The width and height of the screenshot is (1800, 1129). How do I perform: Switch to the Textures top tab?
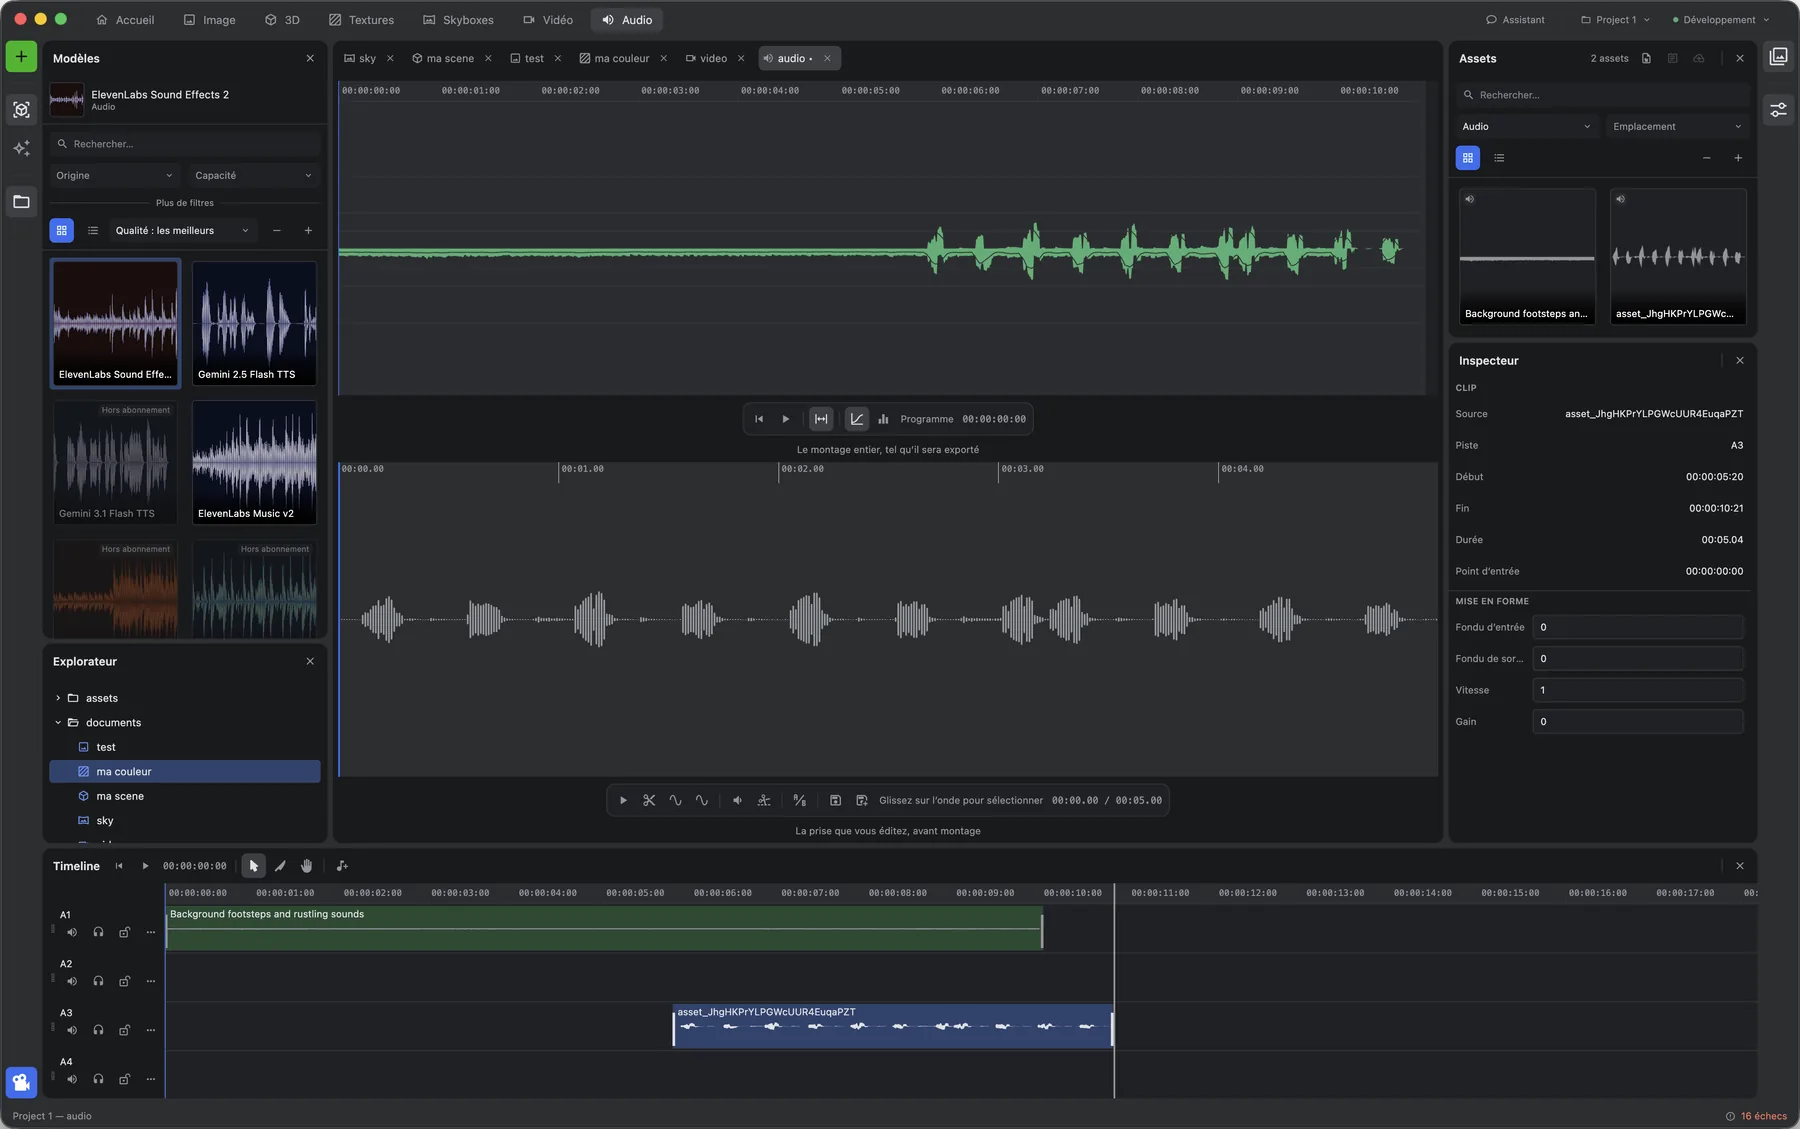pos(361,20)
